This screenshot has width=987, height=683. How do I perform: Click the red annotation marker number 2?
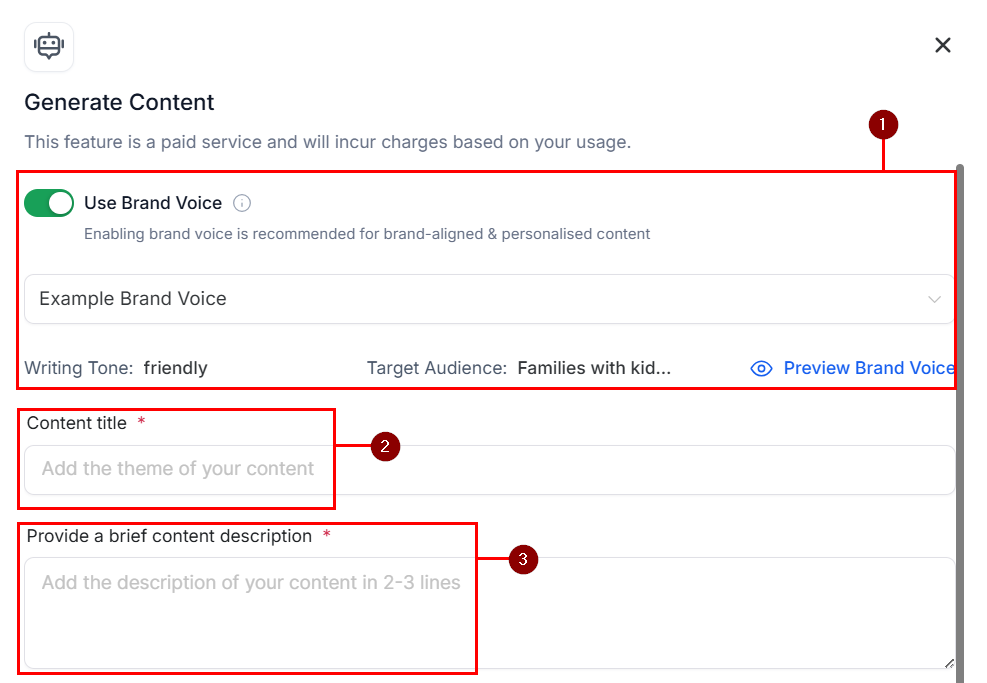click(x=385, y=446)
